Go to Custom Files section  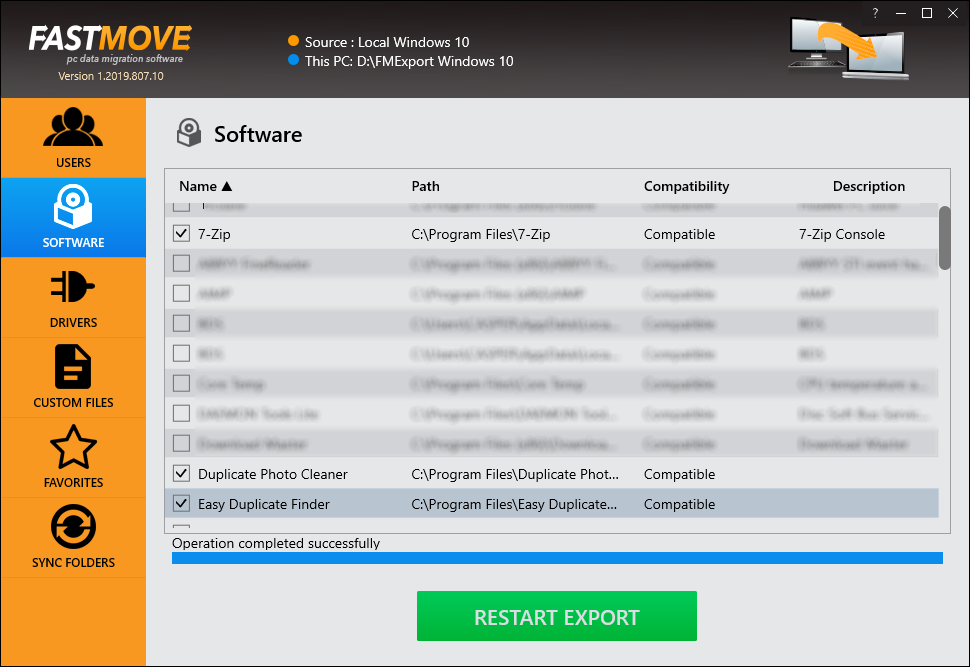[x=73, y=377]
